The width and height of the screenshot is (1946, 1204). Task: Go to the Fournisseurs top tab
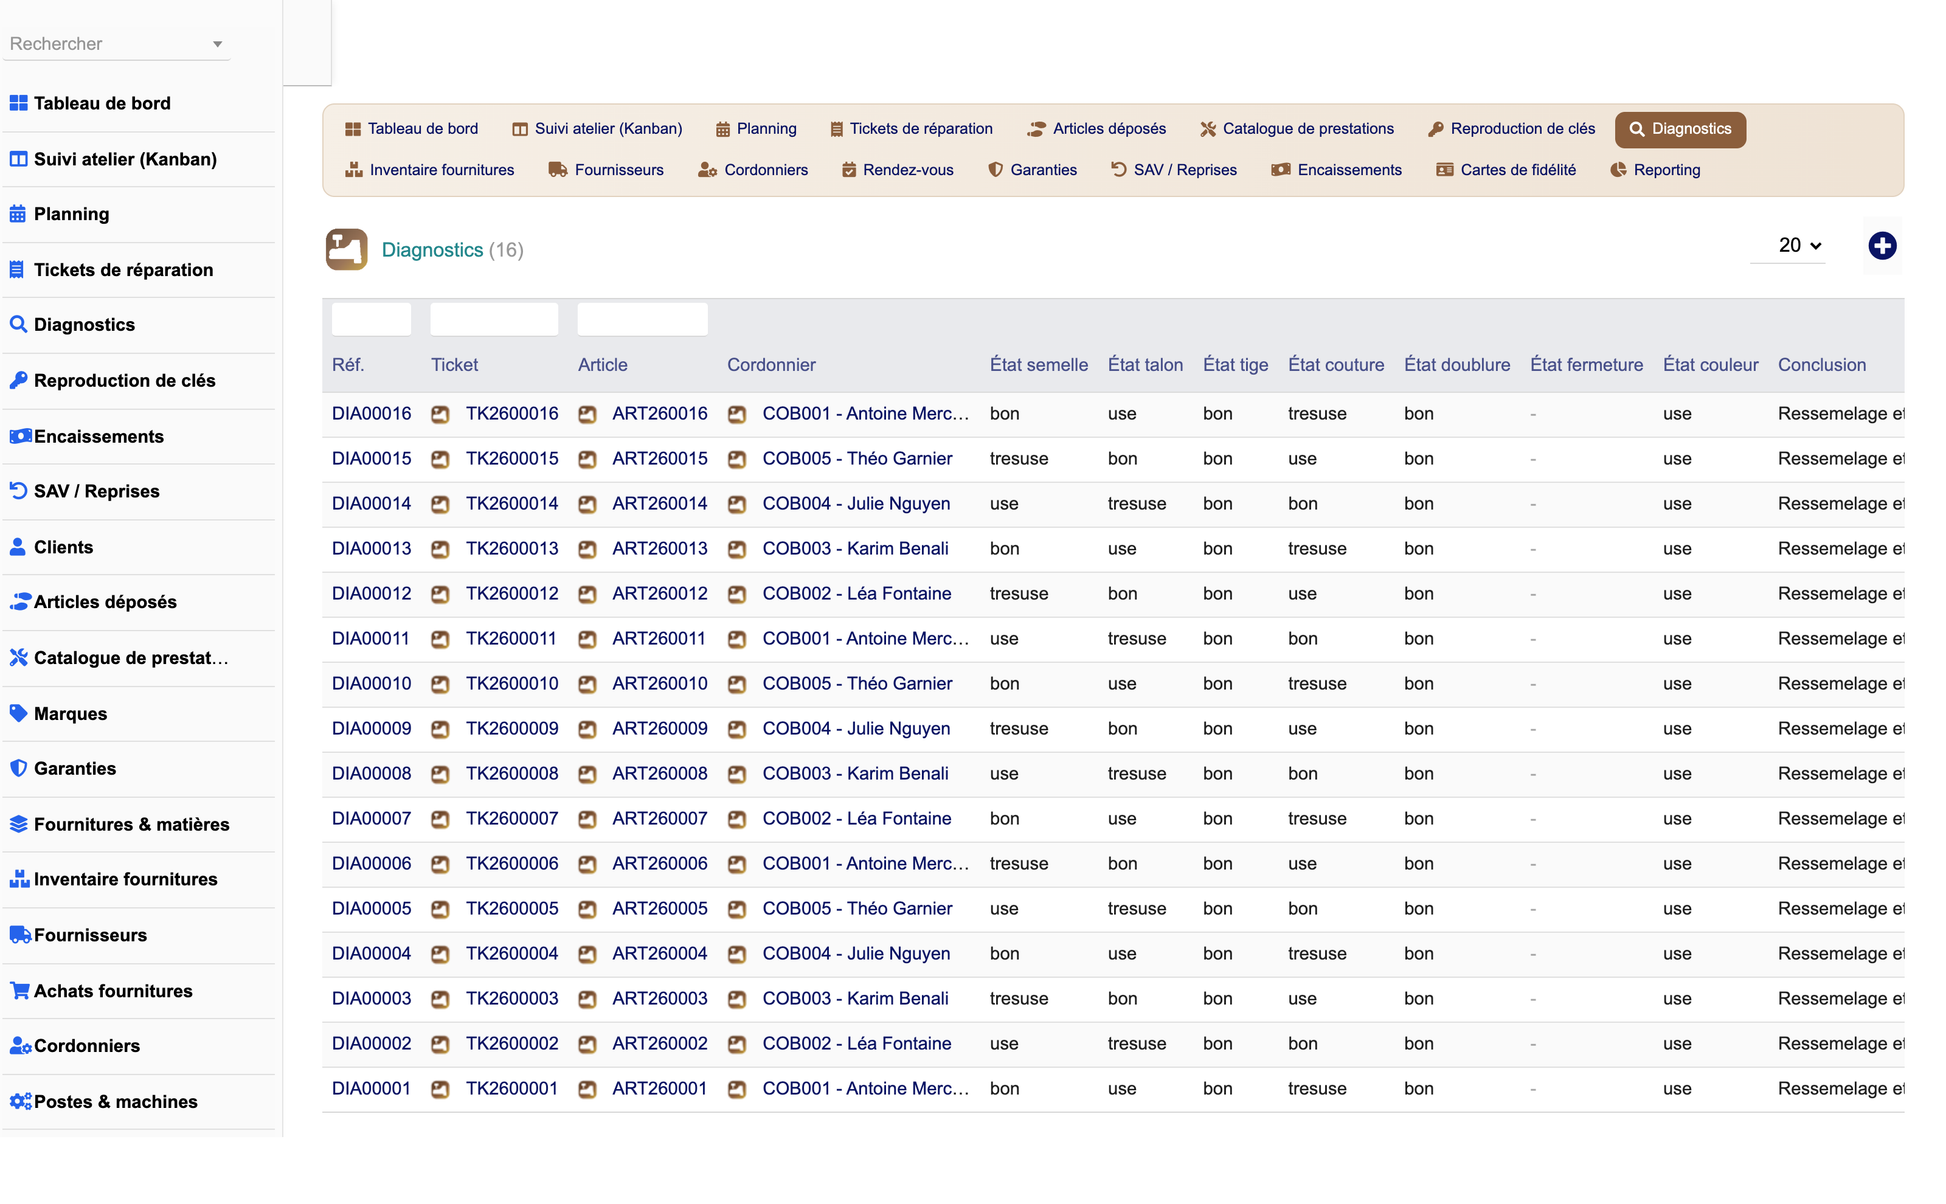(x=606, y=170)
